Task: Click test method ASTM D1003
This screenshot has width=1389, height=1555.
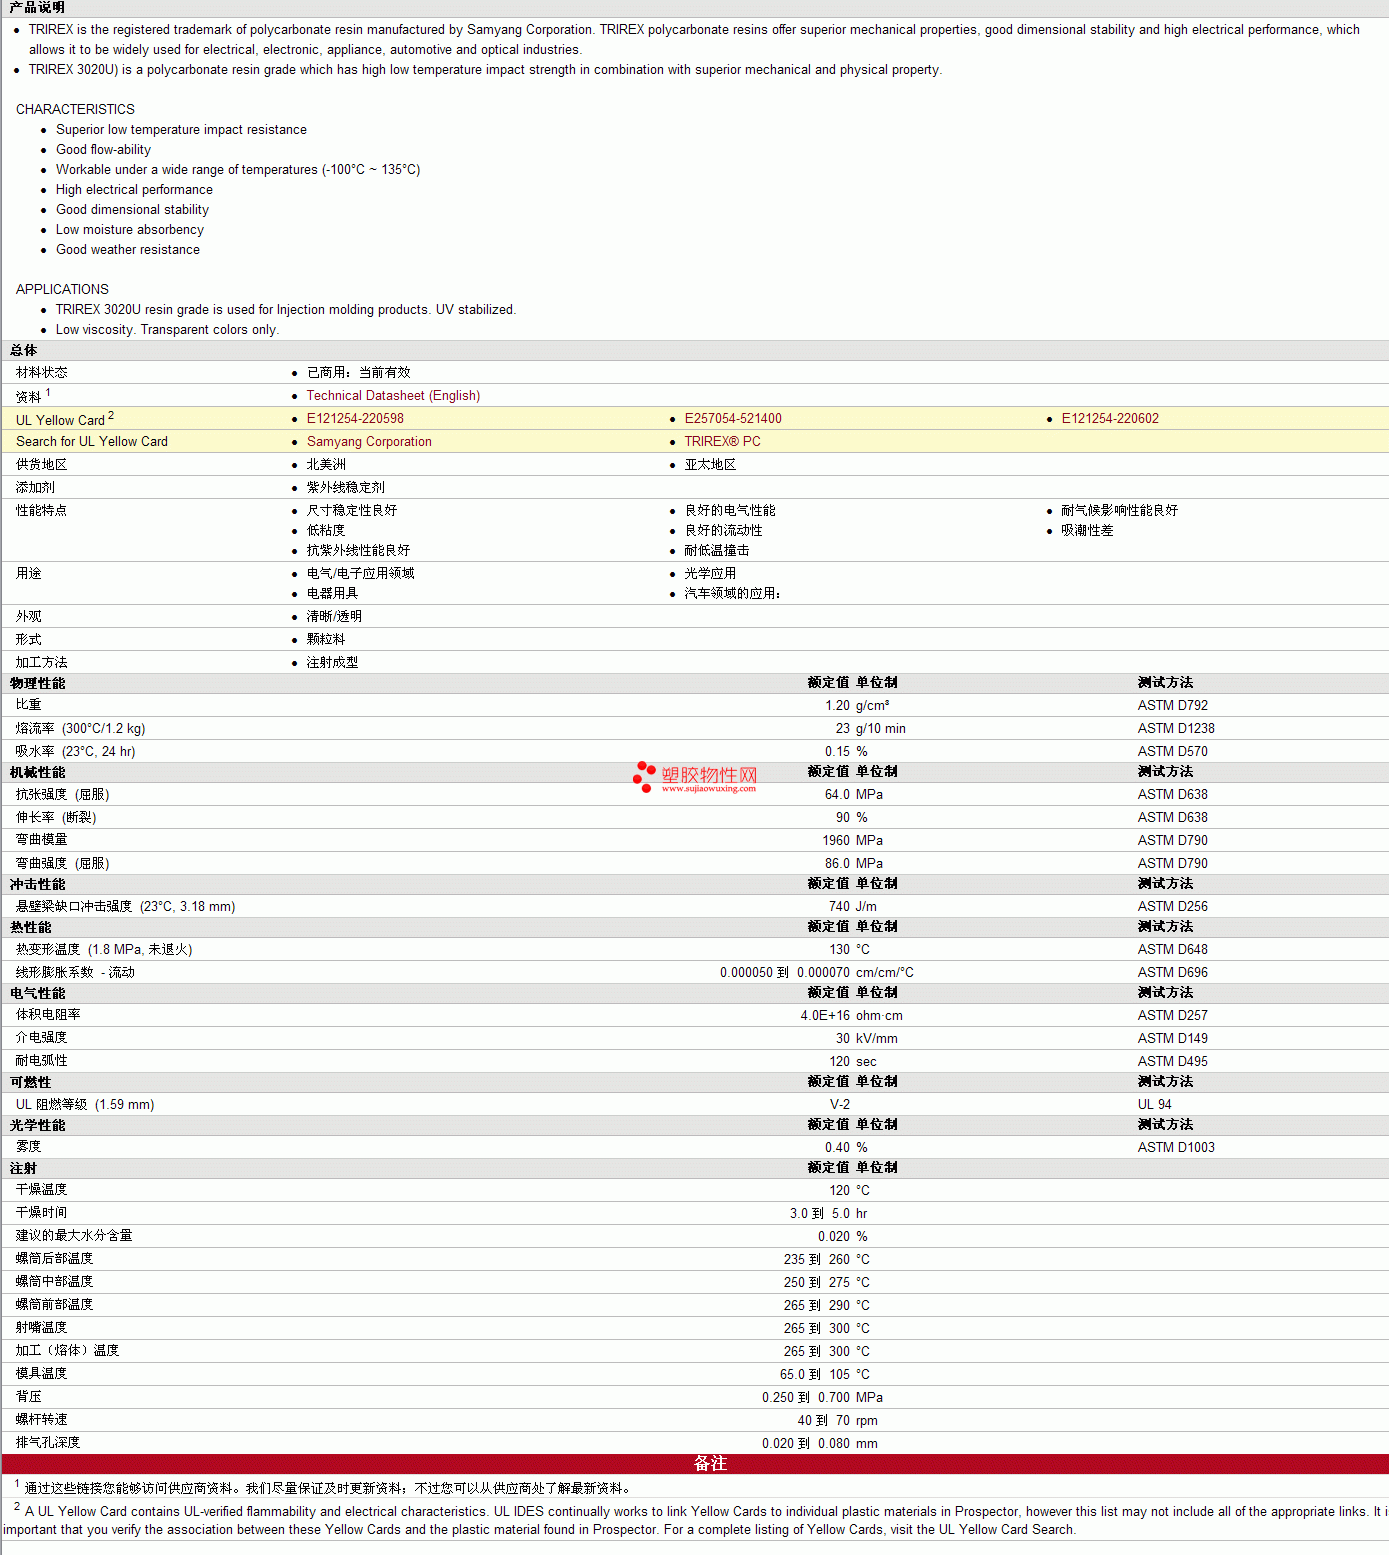Action: [x=1176, y=1148]
